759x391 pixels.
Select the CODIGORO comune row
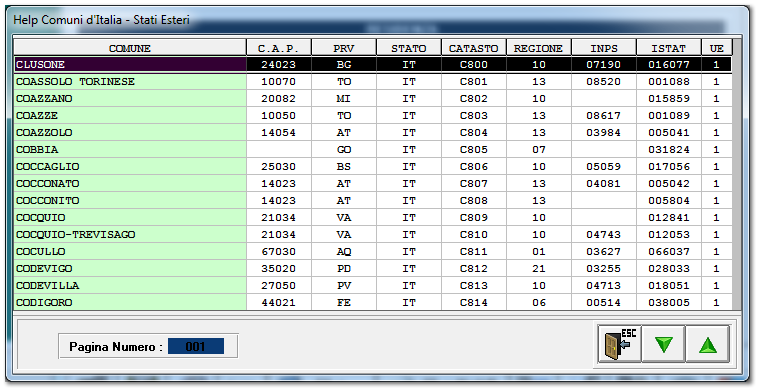pos(373,302)
